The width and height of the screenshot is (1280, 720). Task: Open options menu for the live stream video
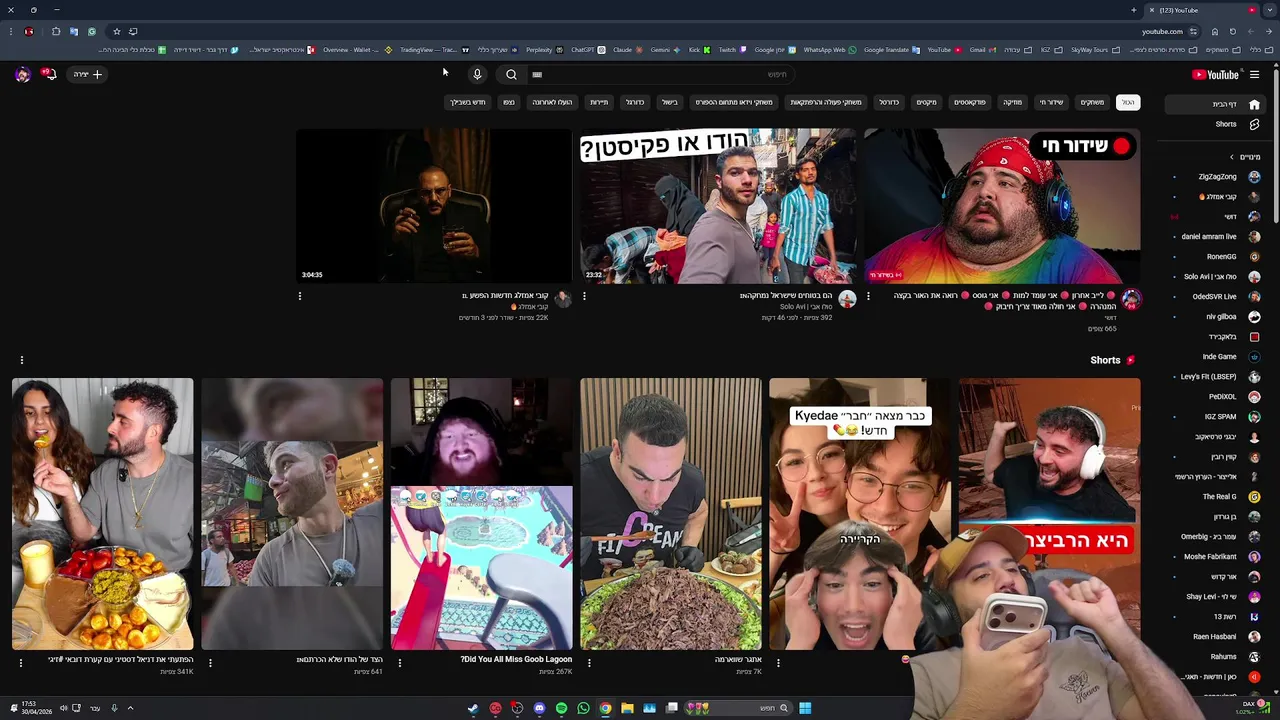pyautogui.click(x=868, y=296)
